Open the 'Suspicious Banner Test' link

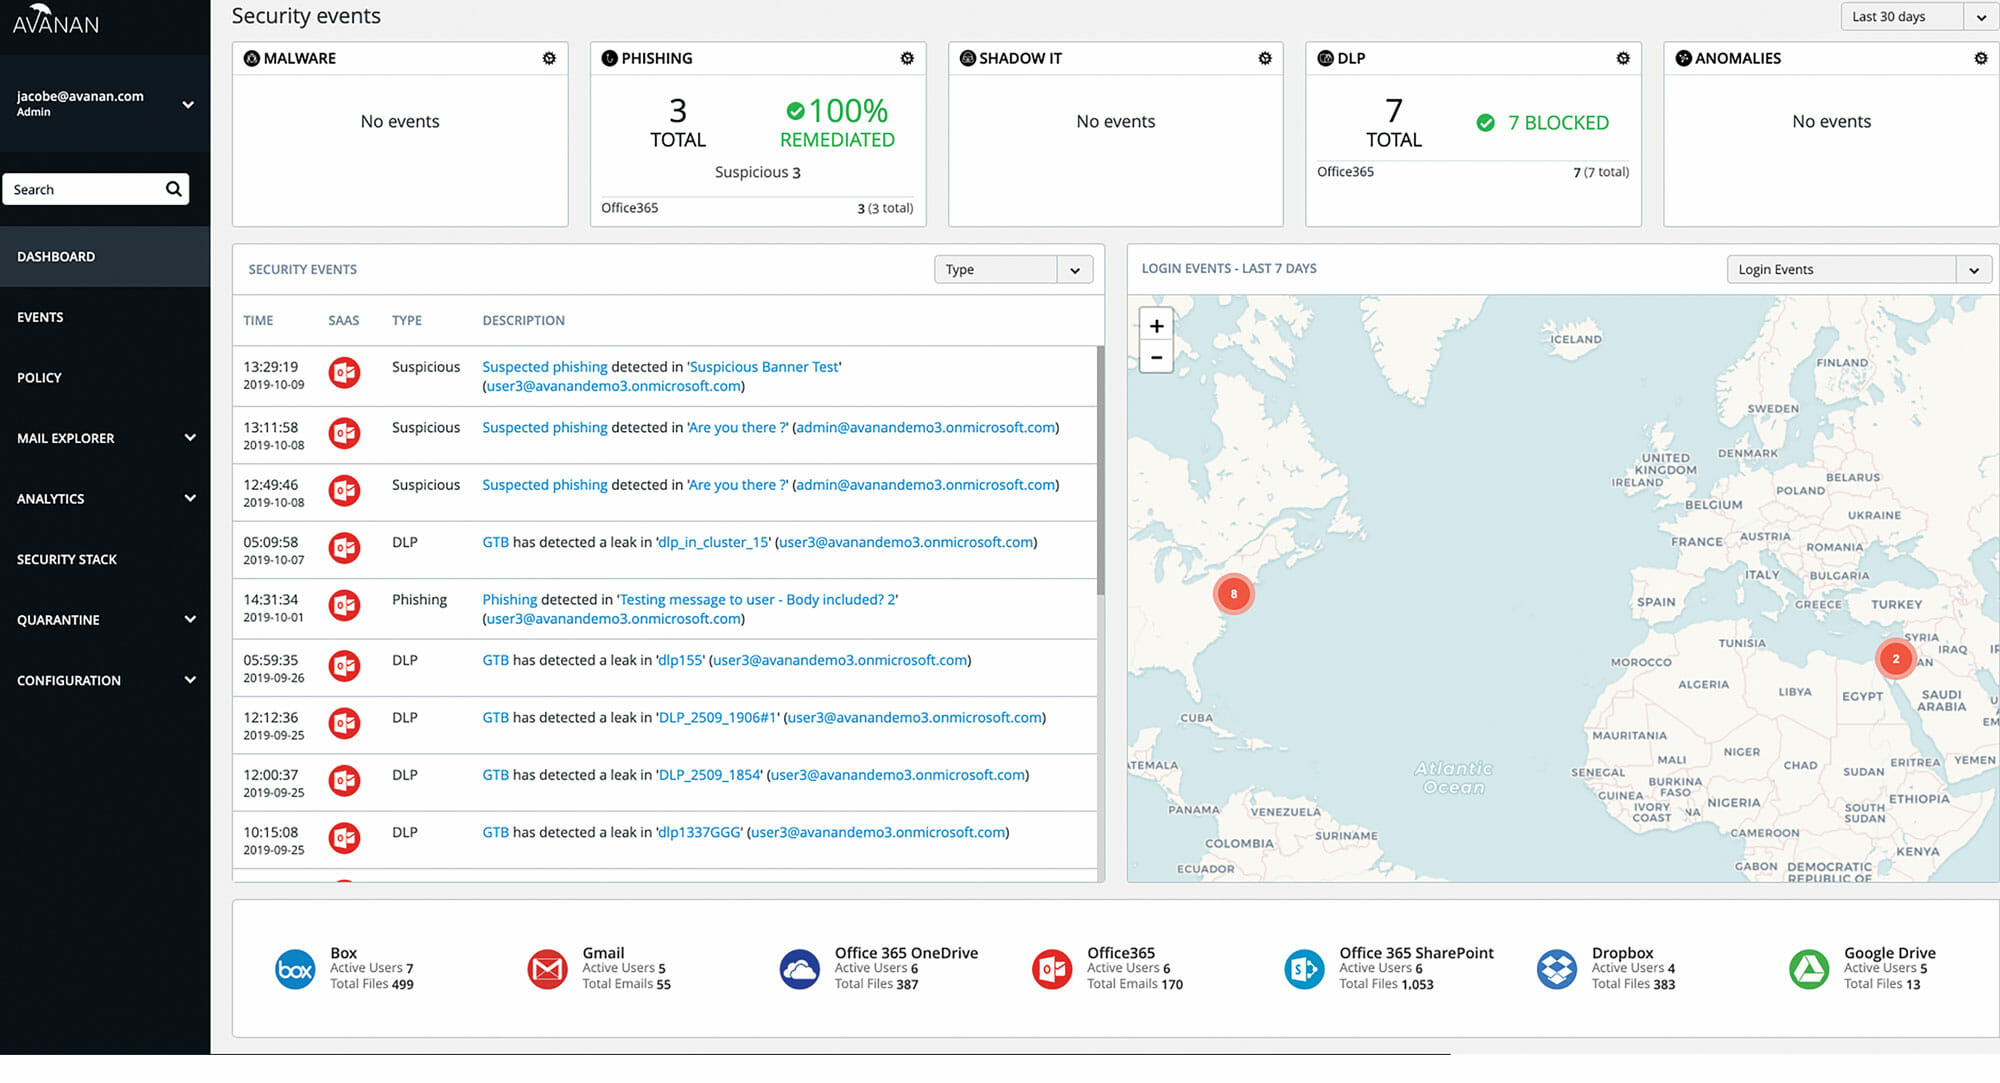(x=764, y=367)
